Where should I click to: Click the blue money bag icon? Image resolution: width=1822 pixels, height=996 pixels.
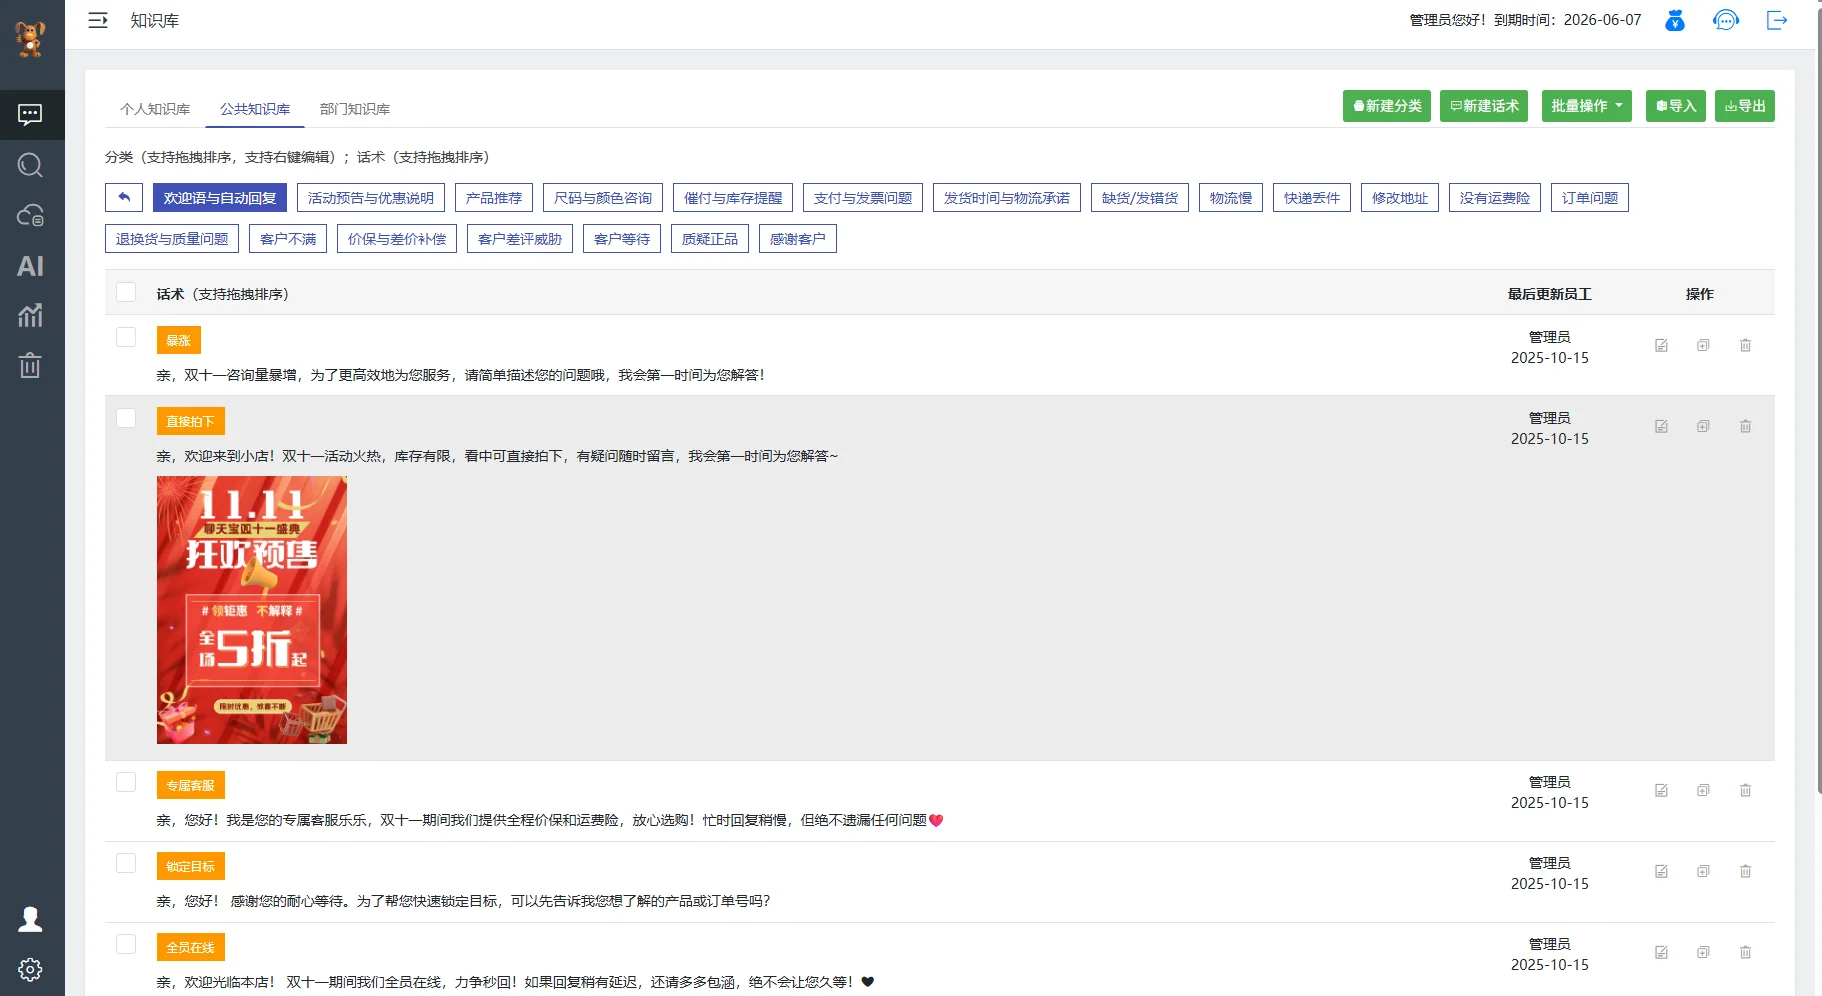(1675, 20)
